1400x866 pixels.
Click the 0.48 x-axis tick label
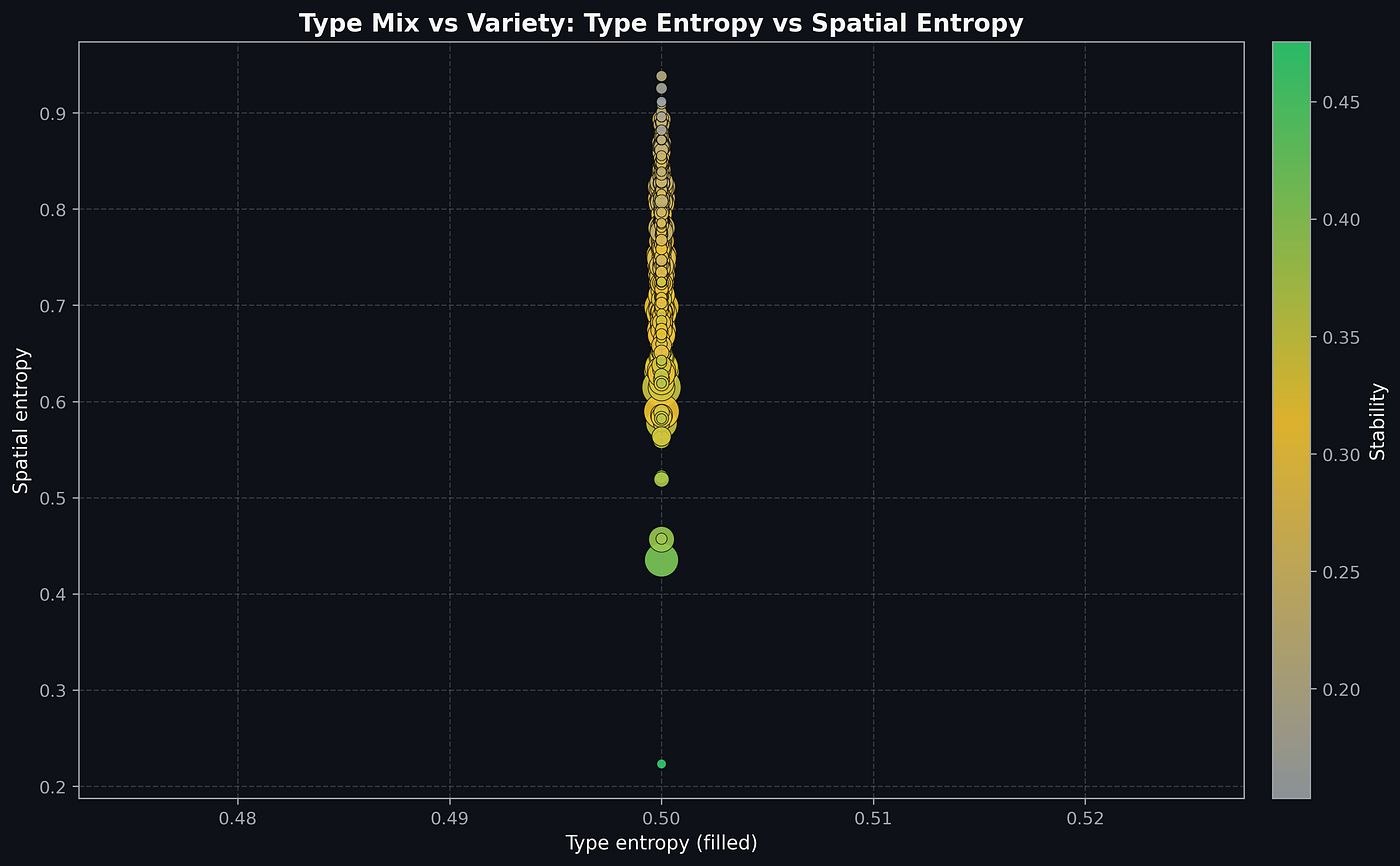[x=237, y=817]
